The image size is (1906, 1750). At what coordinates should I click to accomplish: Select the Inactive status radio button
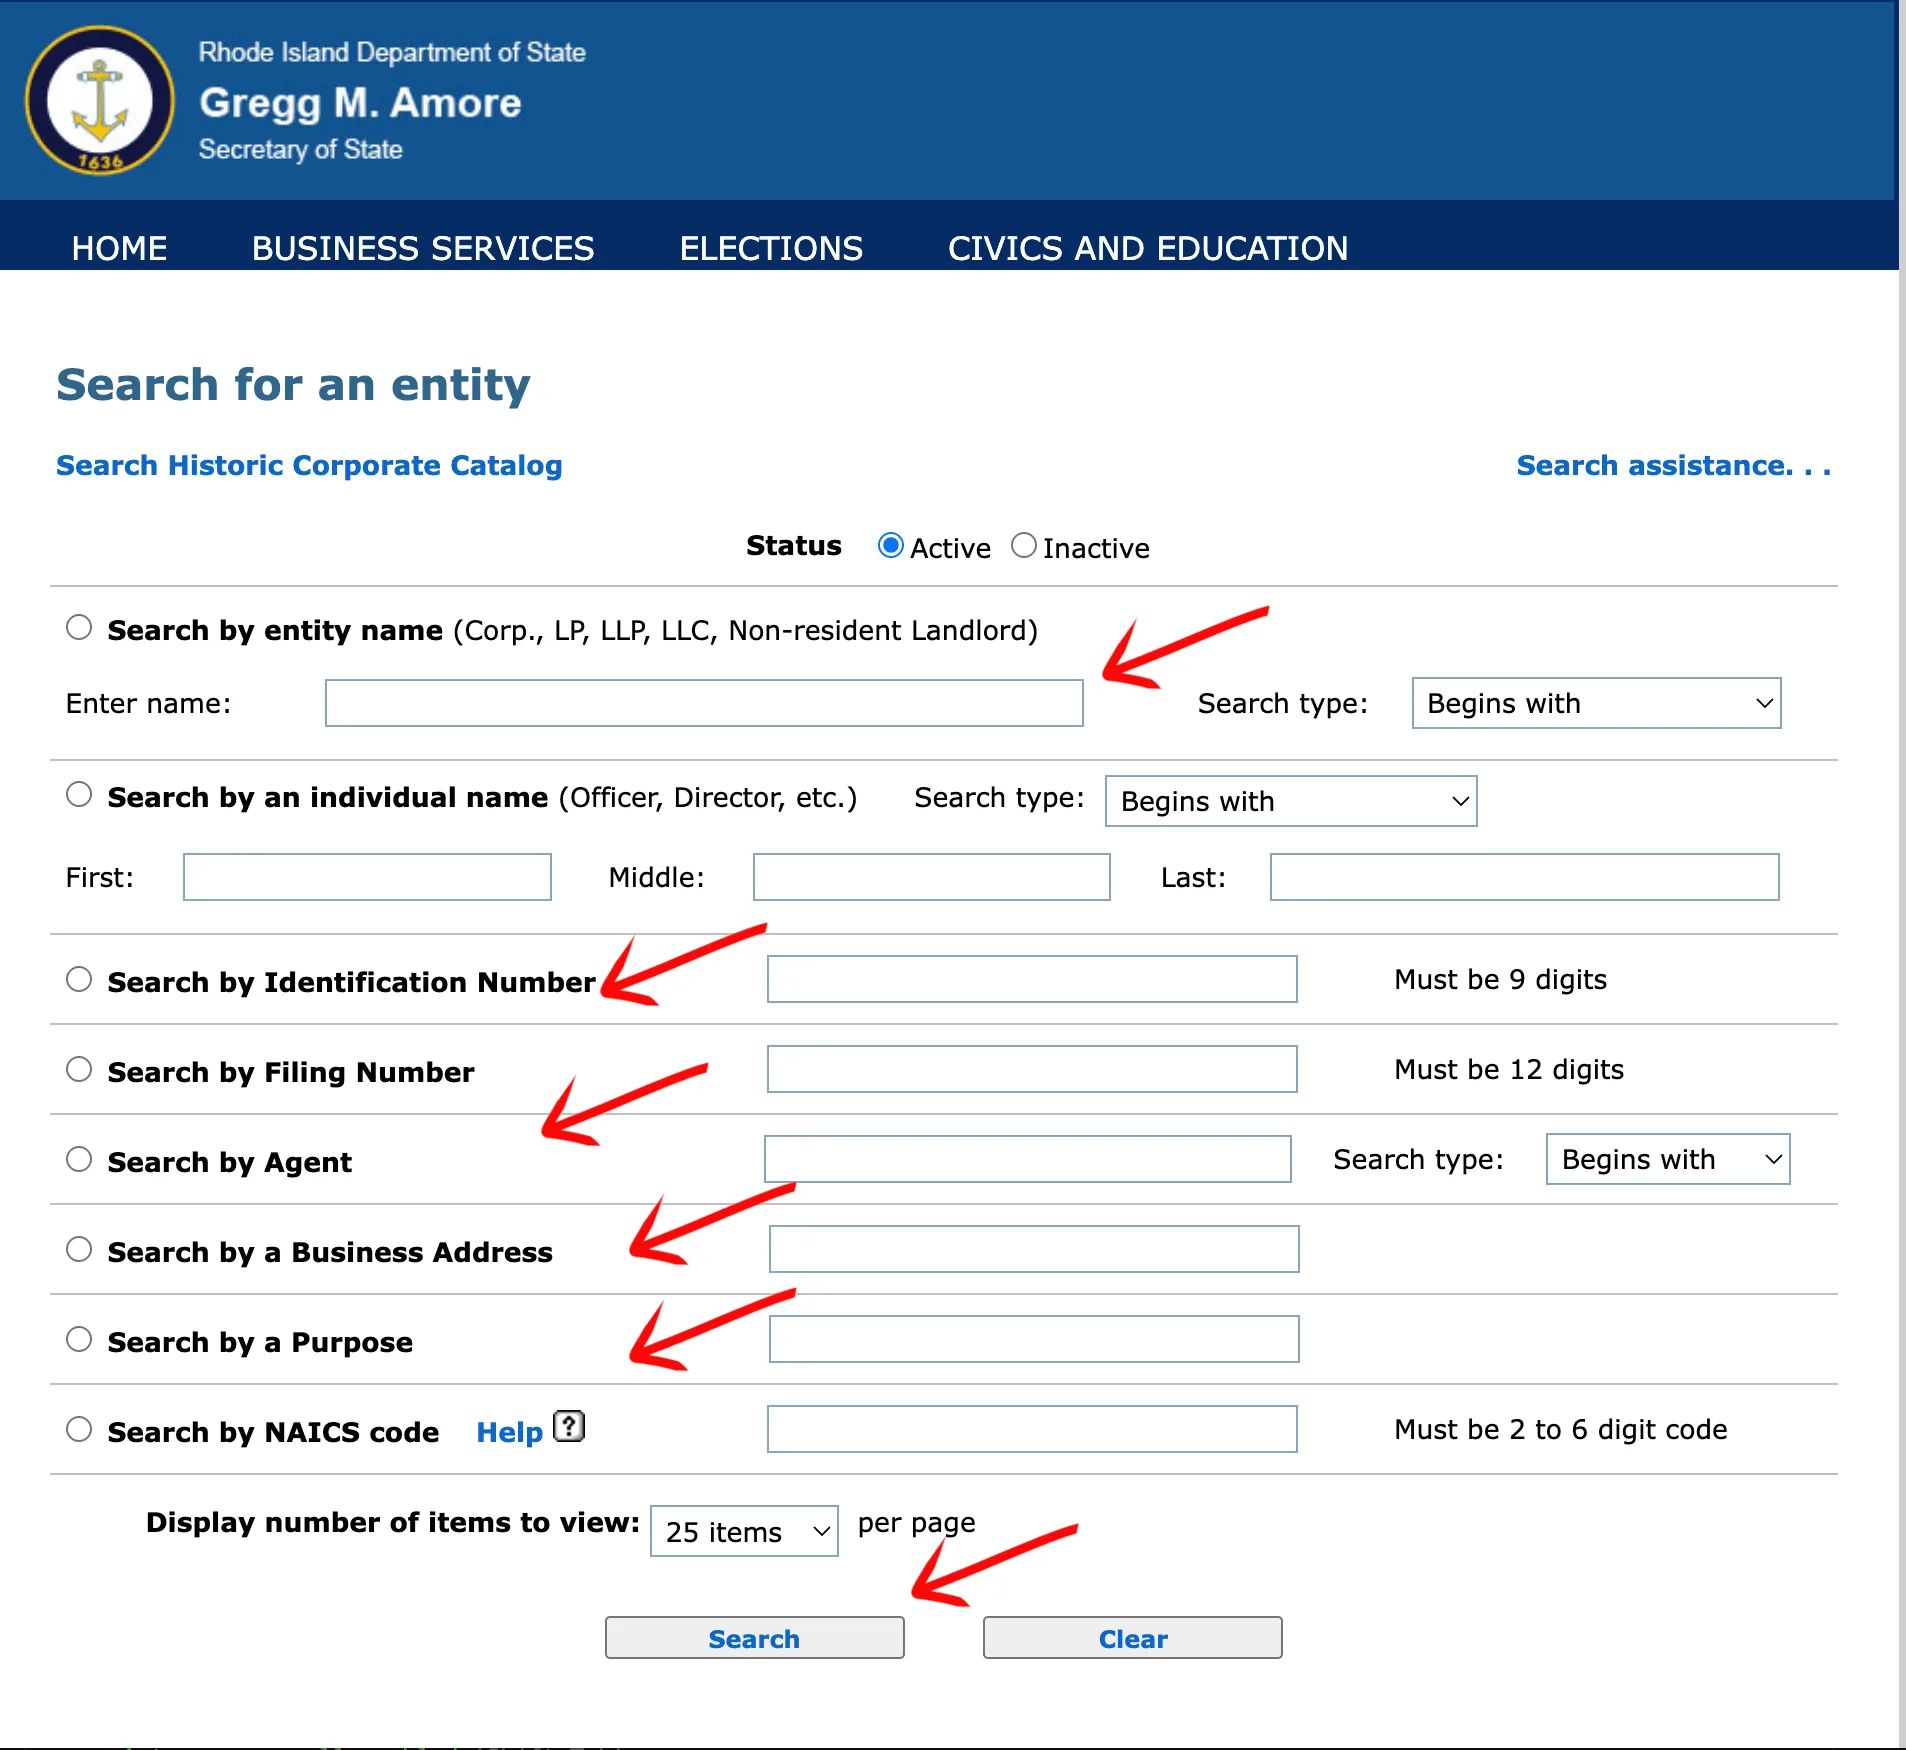coord(1023,546)
